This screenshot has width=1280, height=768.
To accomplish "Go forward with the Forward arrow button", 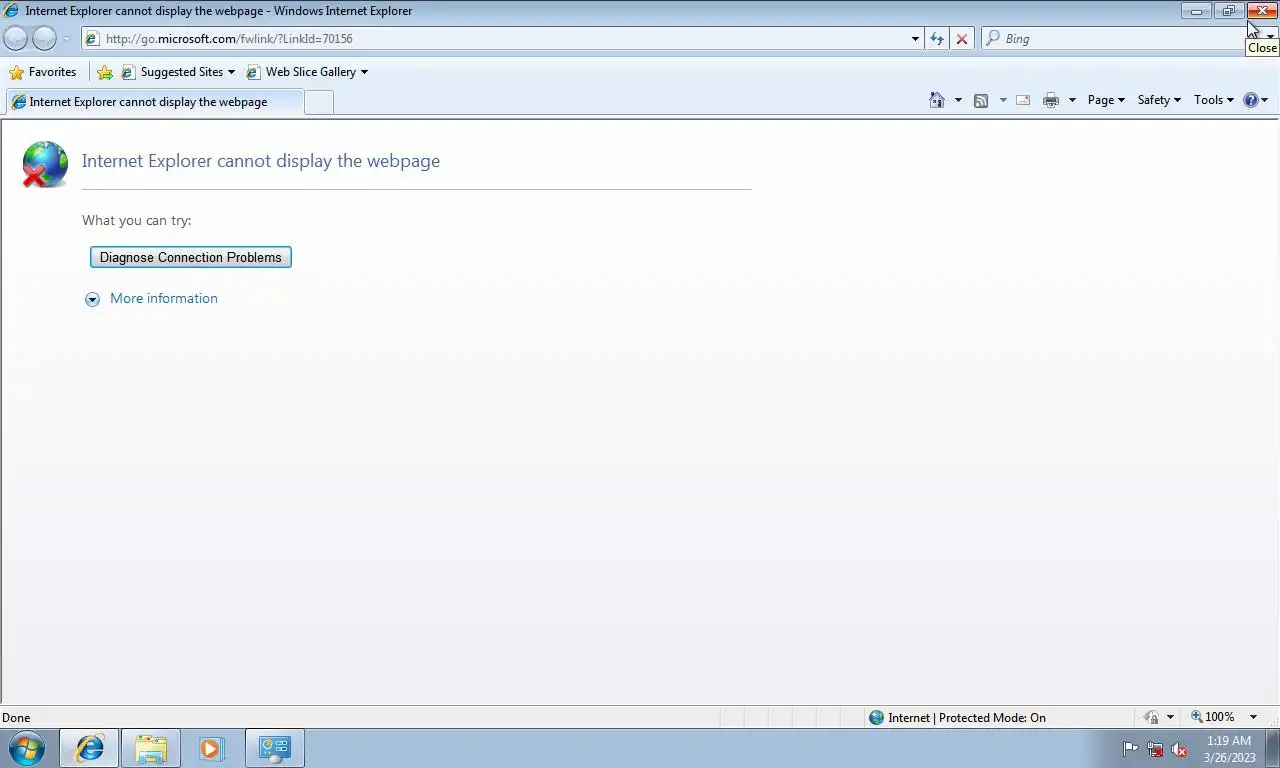I will coord(44,38).
